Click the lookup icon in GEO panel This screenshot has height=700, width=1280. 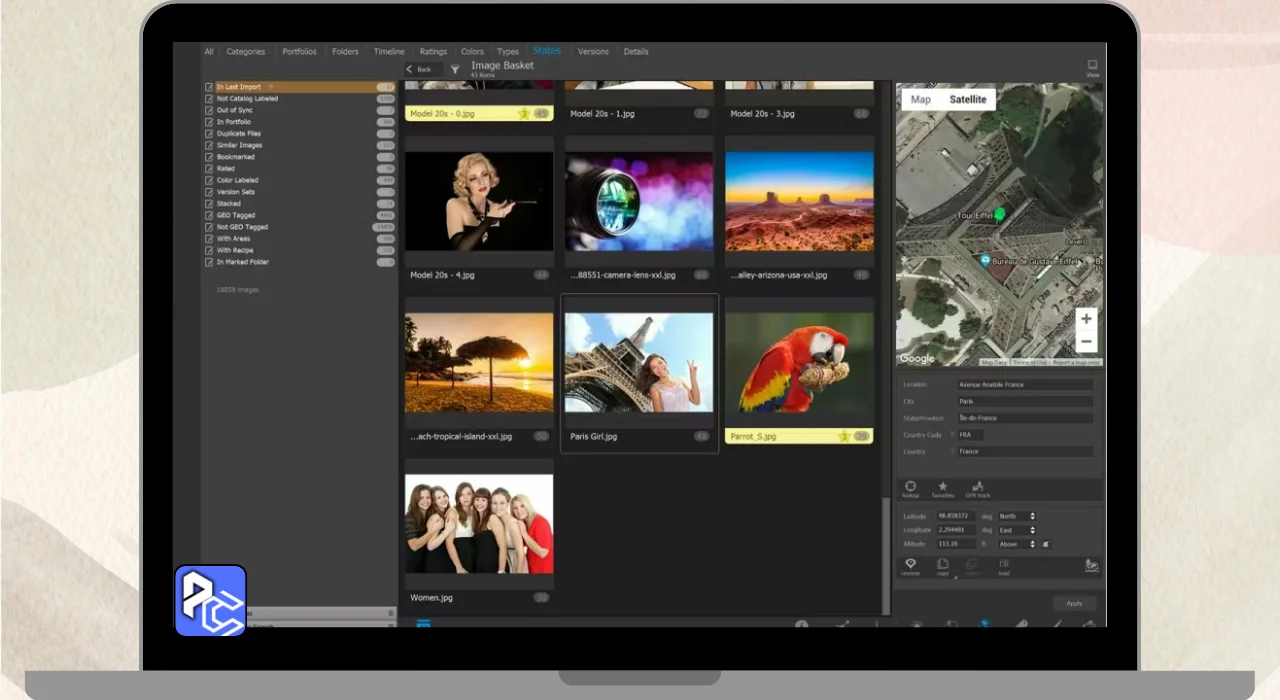910,487
